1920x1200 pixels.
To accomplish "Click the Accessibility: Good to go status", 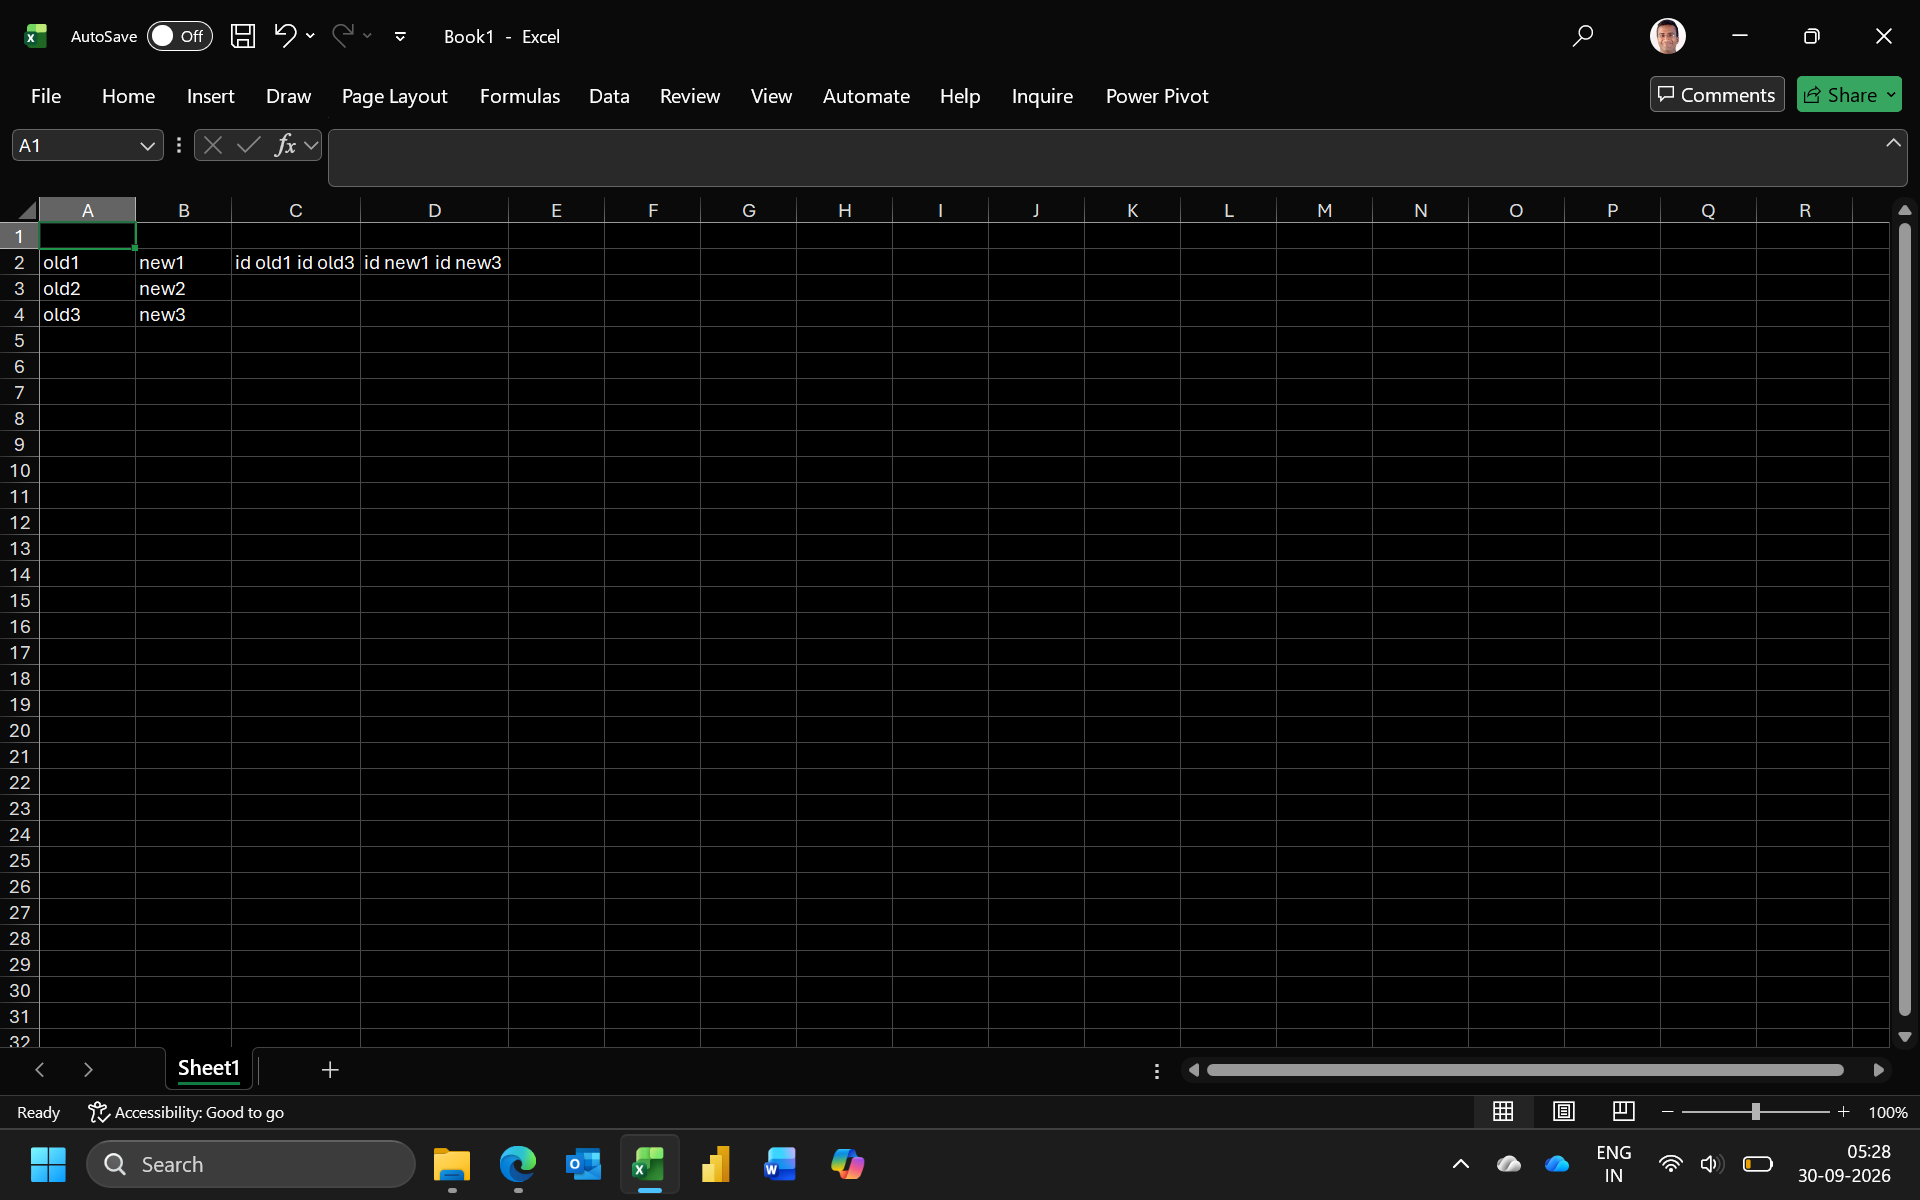I will pos(186,1112).
